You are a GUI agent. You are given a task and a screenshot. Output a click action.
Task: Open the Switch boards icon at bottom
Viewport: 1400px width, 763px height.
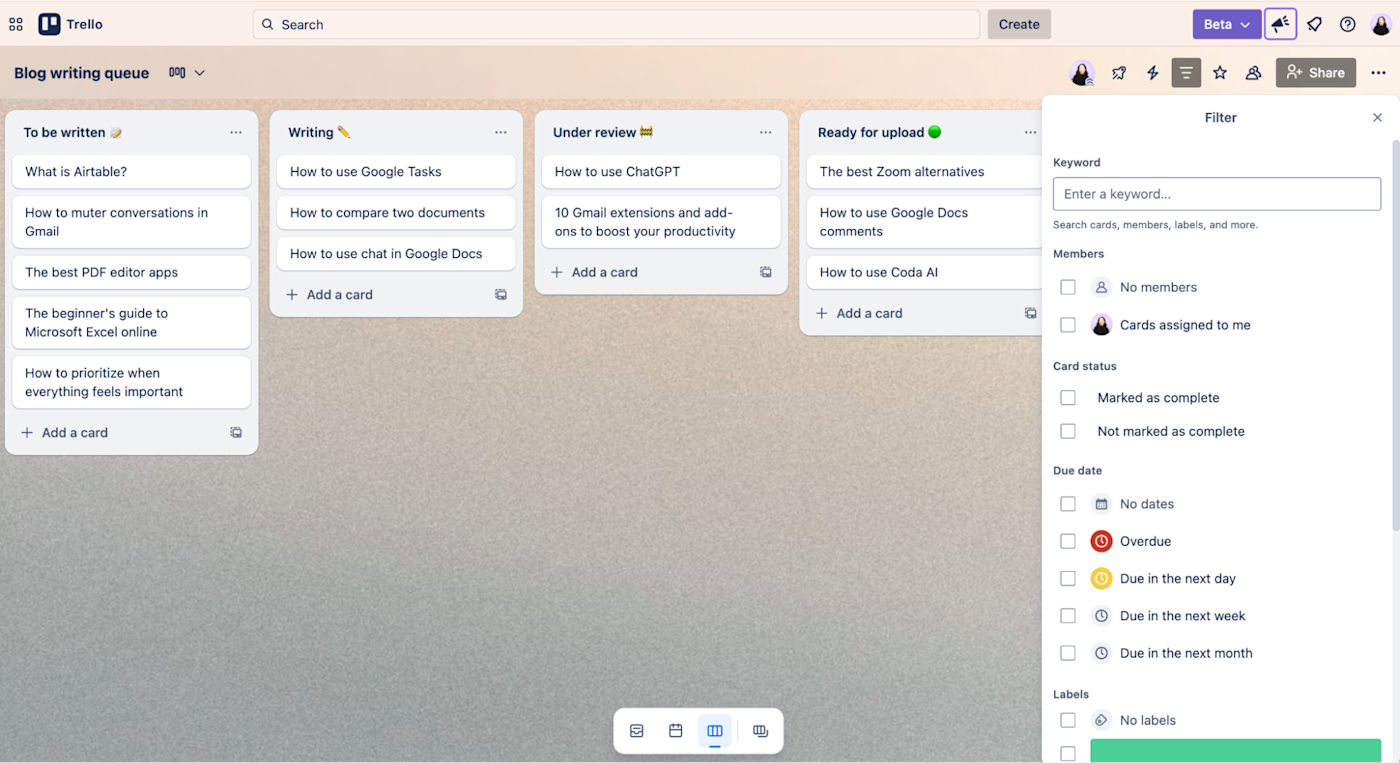pyautogui.click(x=760, y=731)
